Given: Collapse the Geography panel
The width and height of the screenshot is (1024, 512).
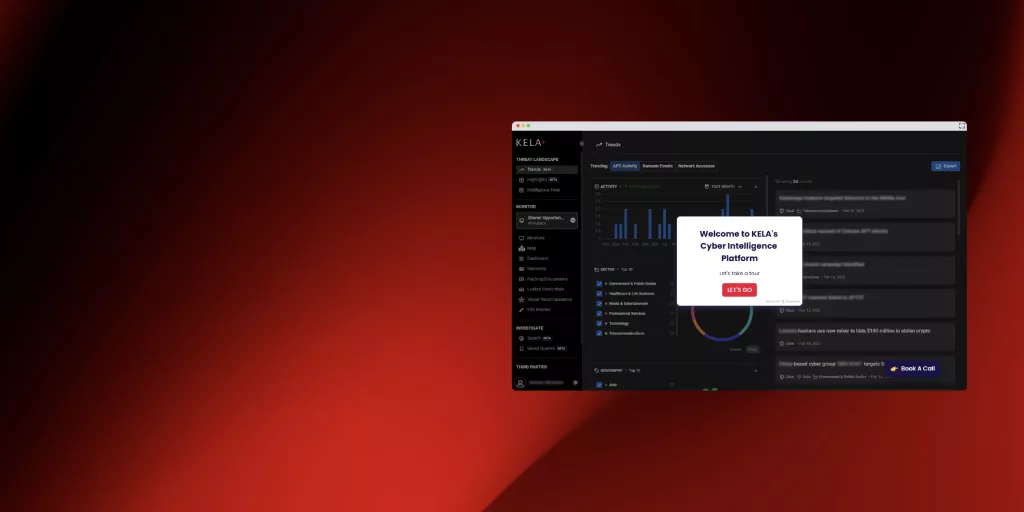Looking at the screenshot, I should (x=755, y=370).
